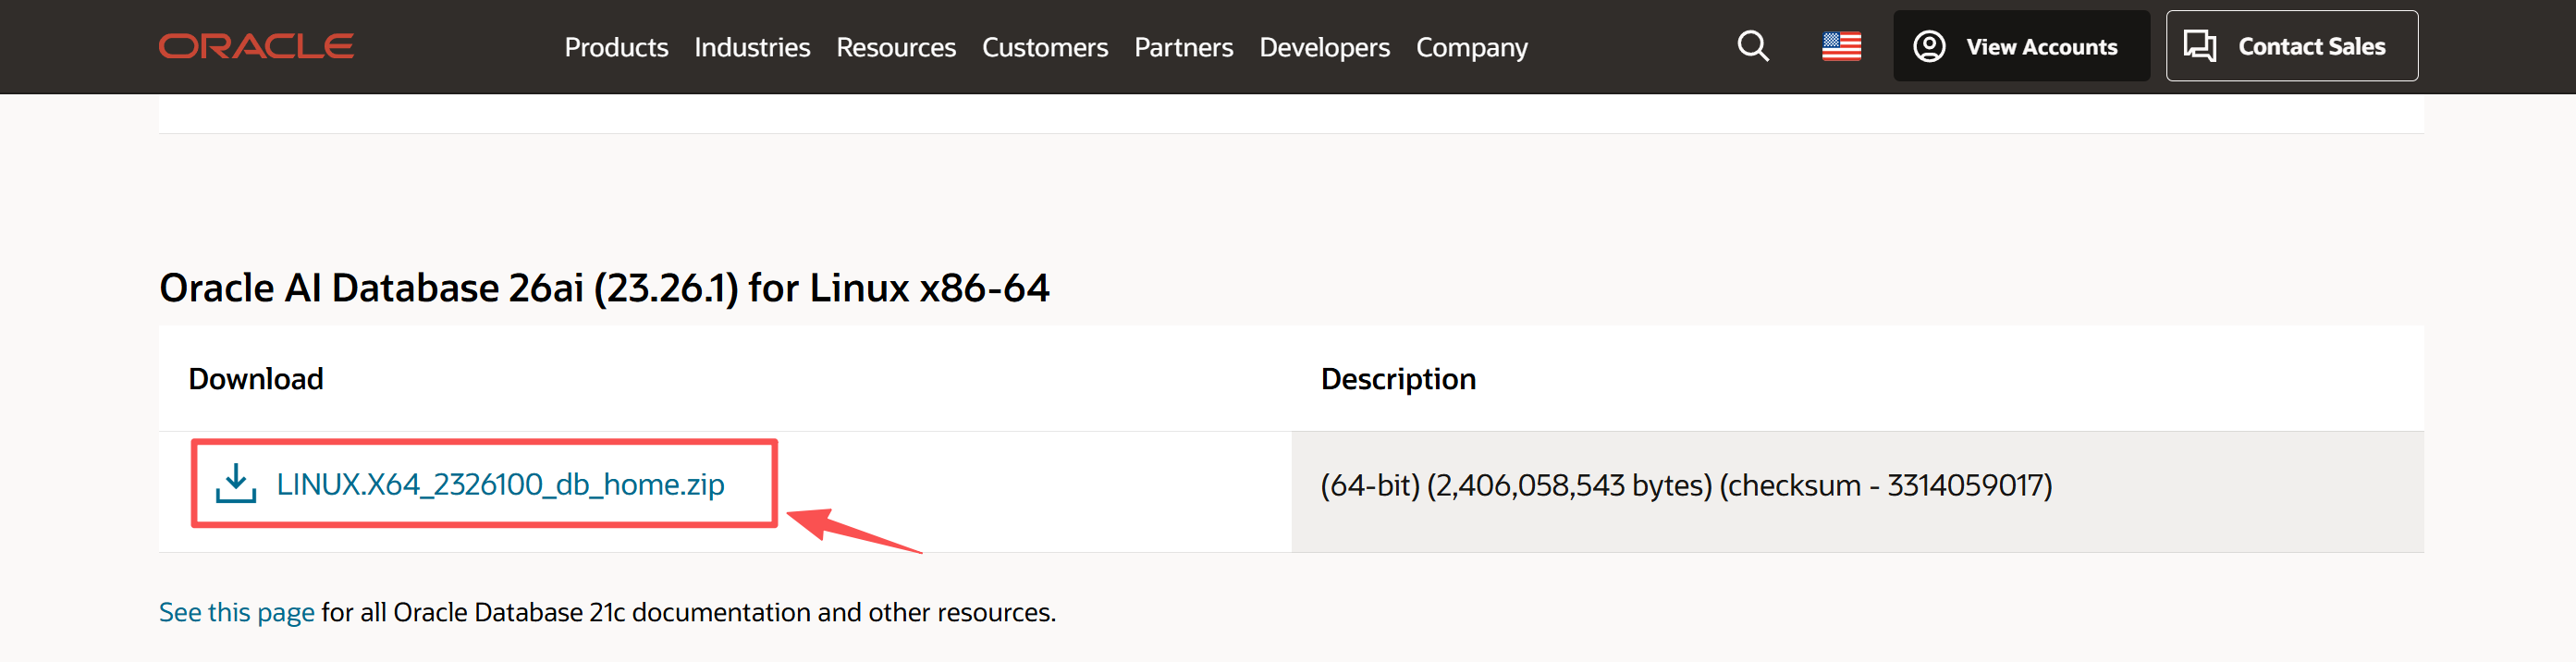2576x662 pixels.
Task: Follow the 'See this page' link
Action: coord(237,612)
